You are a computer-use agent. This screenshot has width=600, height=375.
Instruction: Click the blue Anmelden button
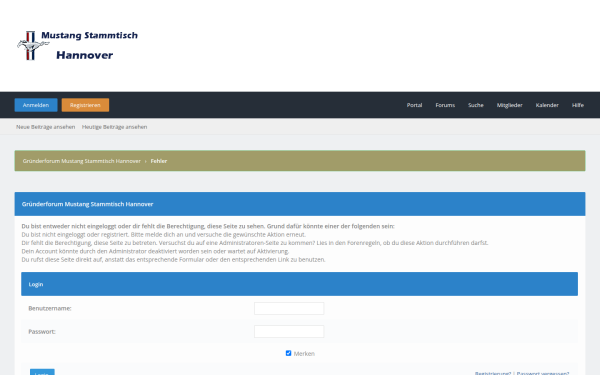(36, 105)
